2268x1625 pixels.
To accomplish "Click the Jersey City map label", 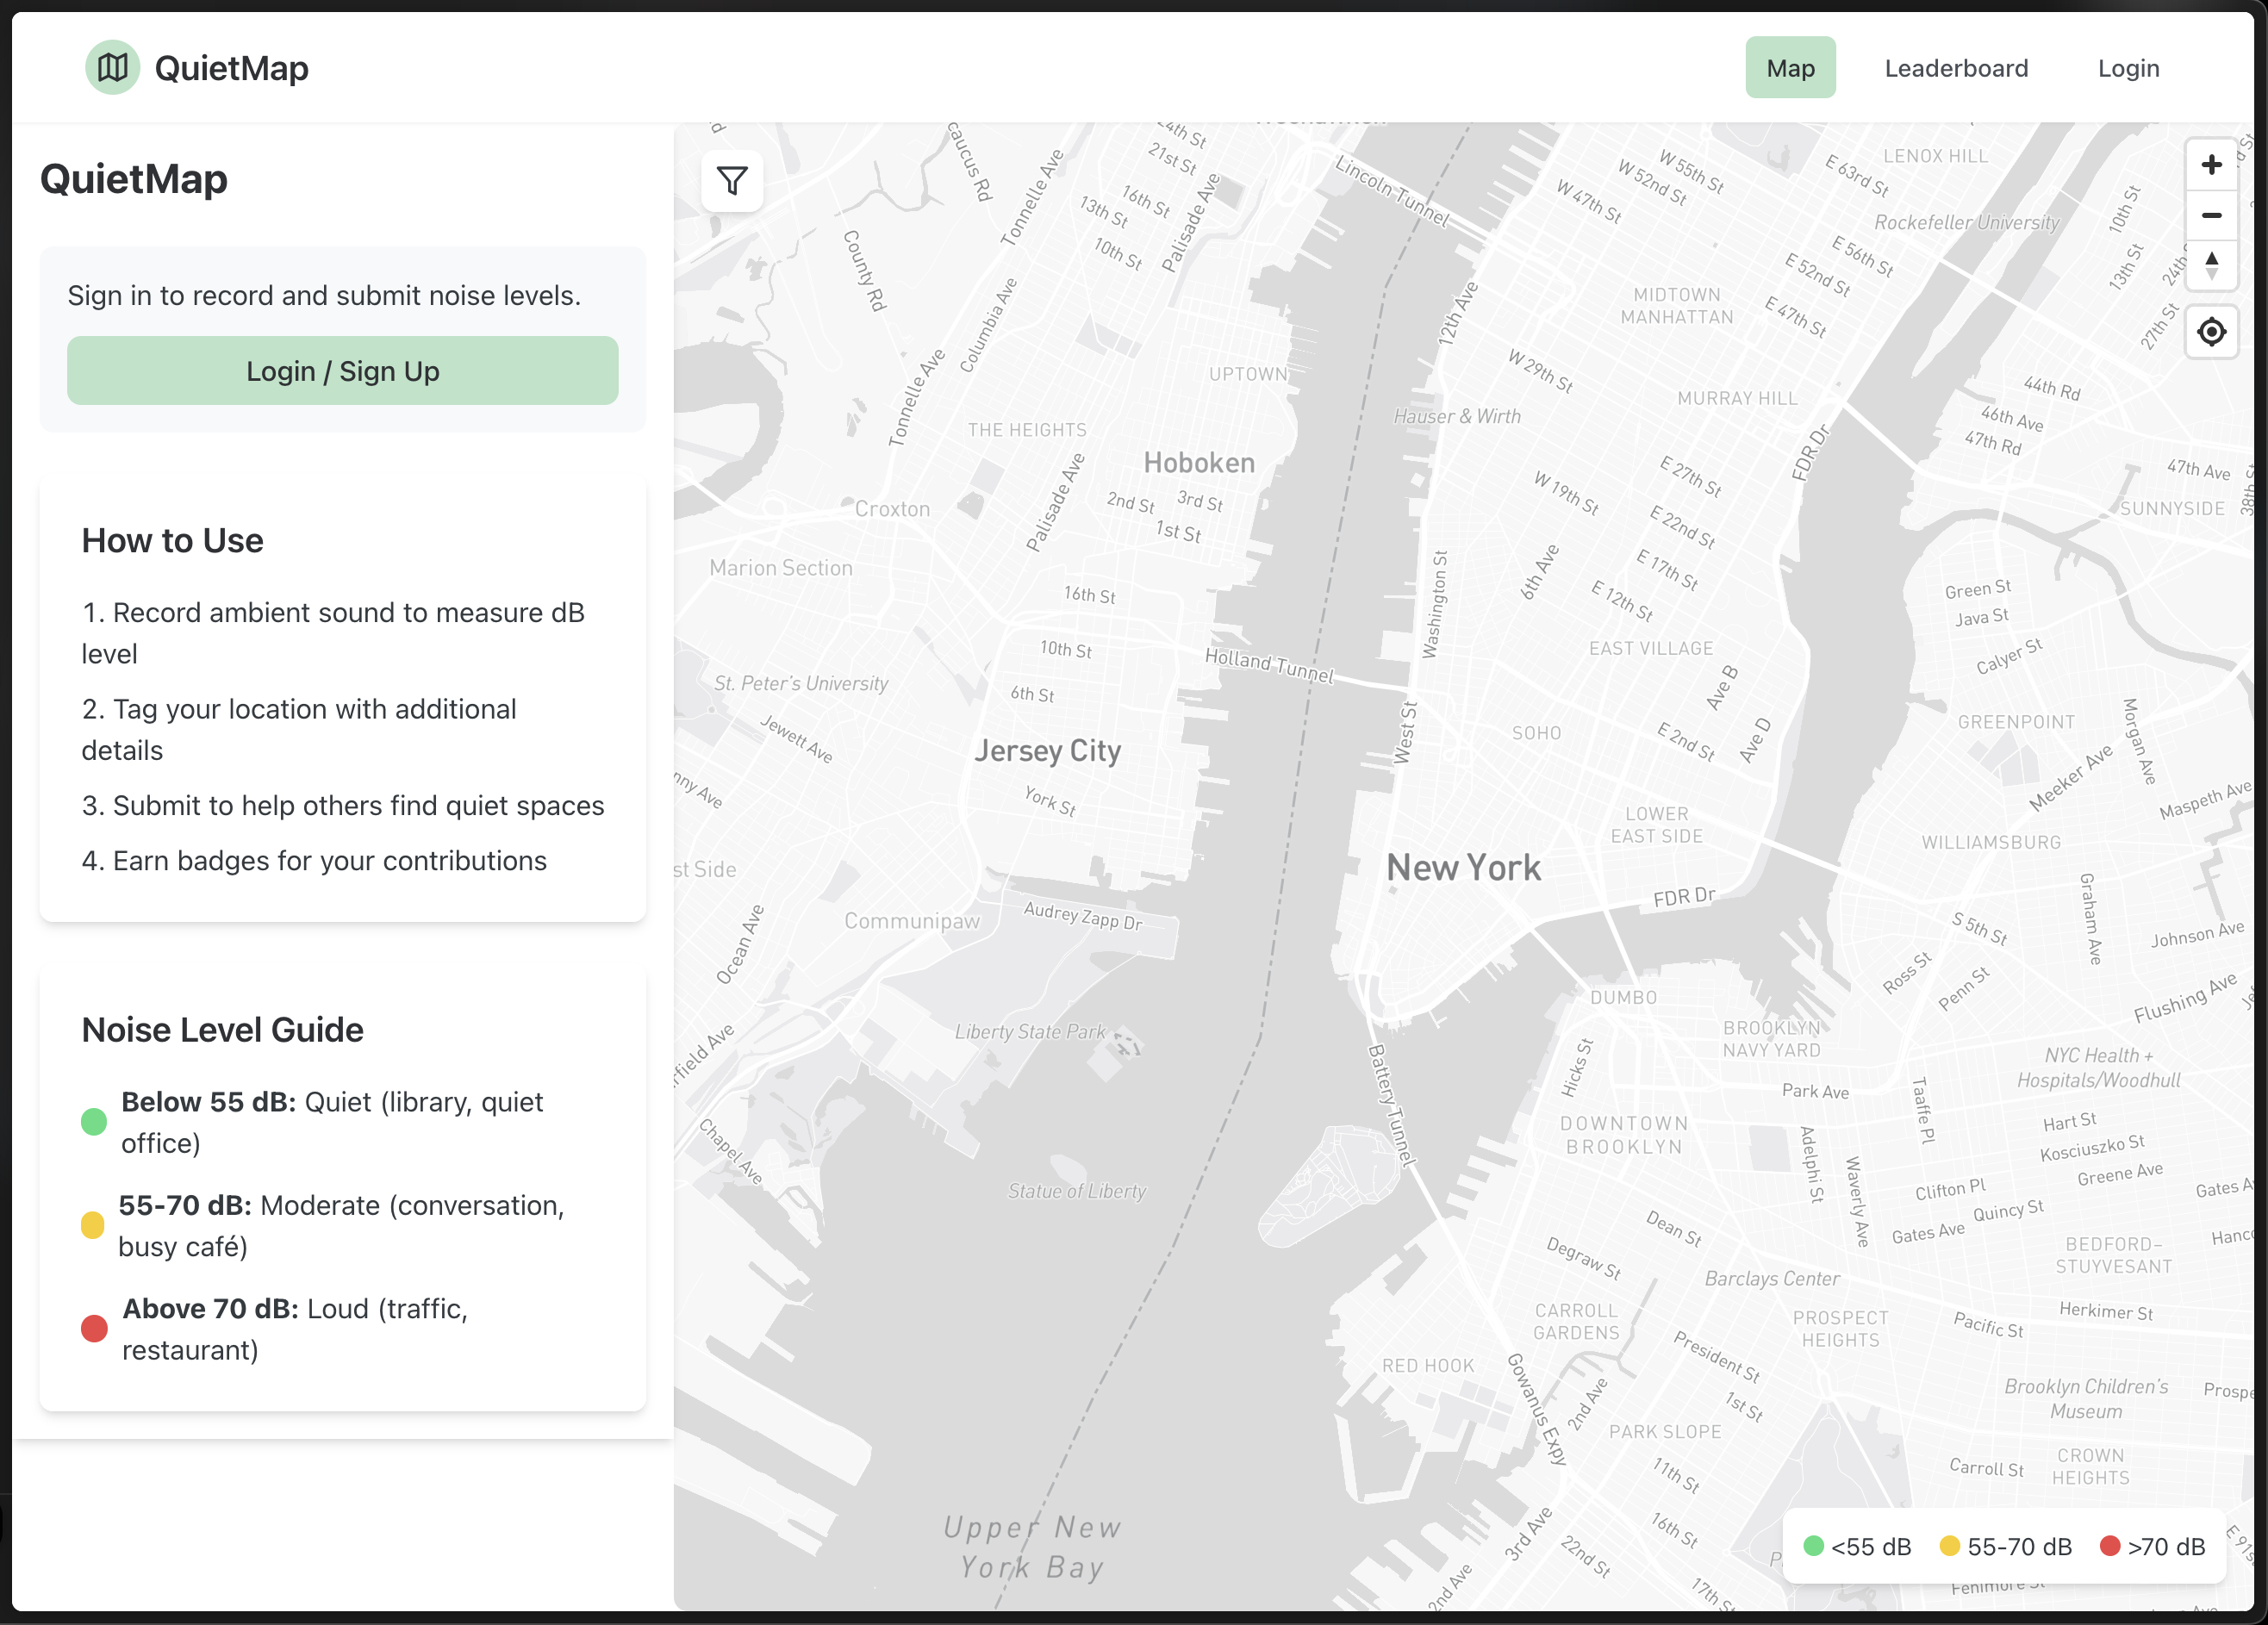I will (1047, 750).
